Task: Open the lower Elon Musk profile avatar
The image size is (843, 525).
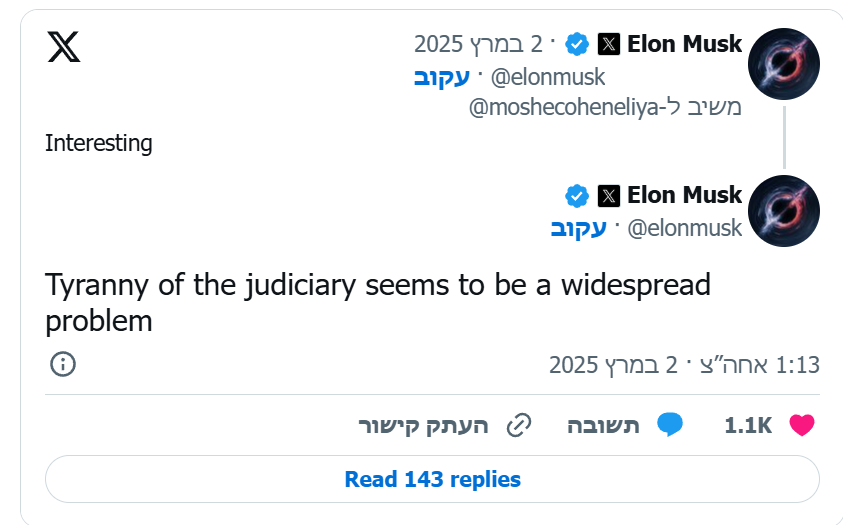Action: [784, 210]
